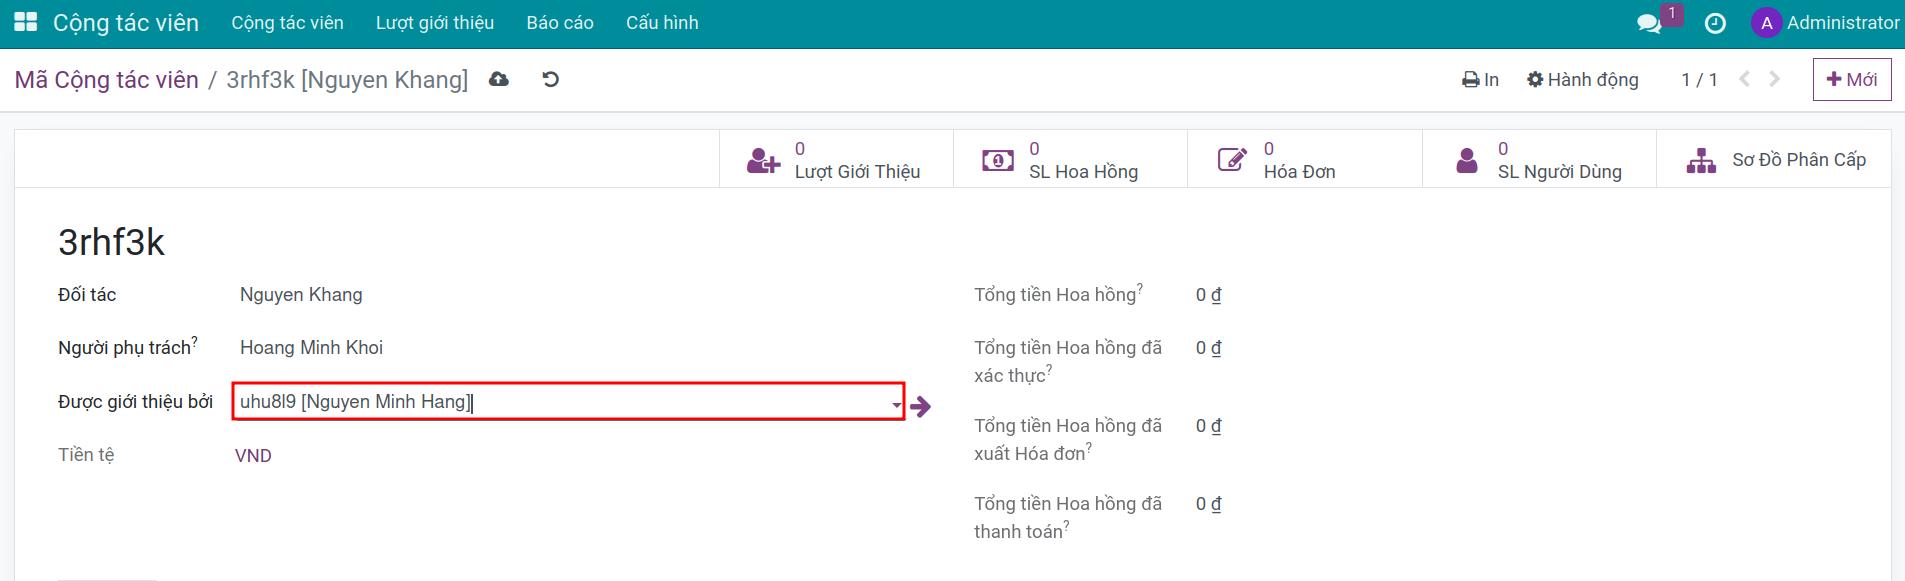Save the record with cloud upload icon

(499, 79)
